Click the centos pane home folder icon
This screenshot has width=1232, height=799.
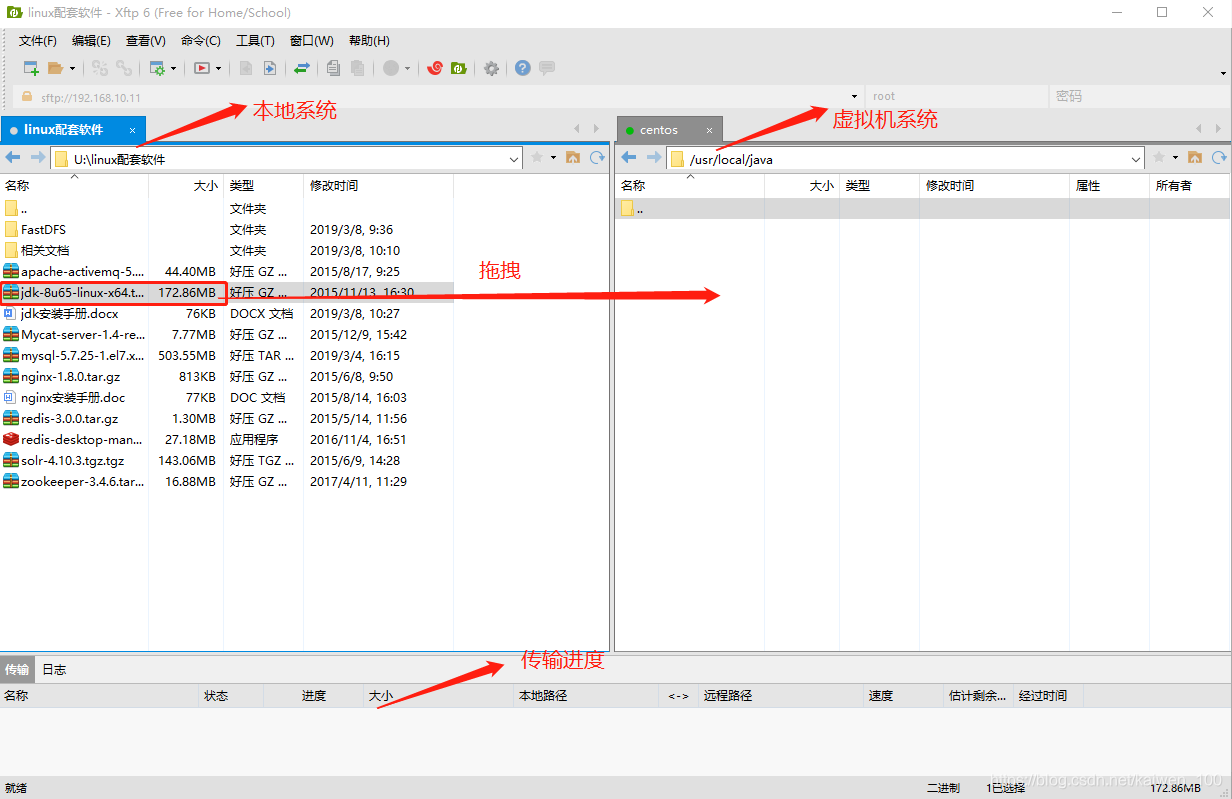(1195, 158)
